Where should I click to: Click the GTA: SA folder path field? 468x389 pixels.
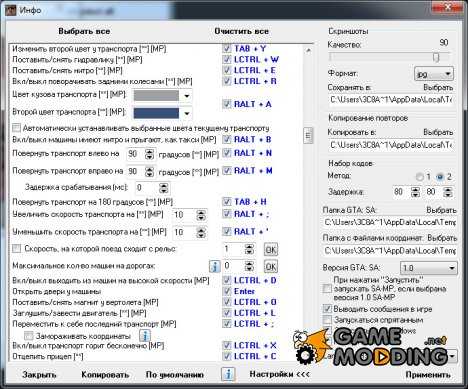pyautogui.click(x=390, y=222)
